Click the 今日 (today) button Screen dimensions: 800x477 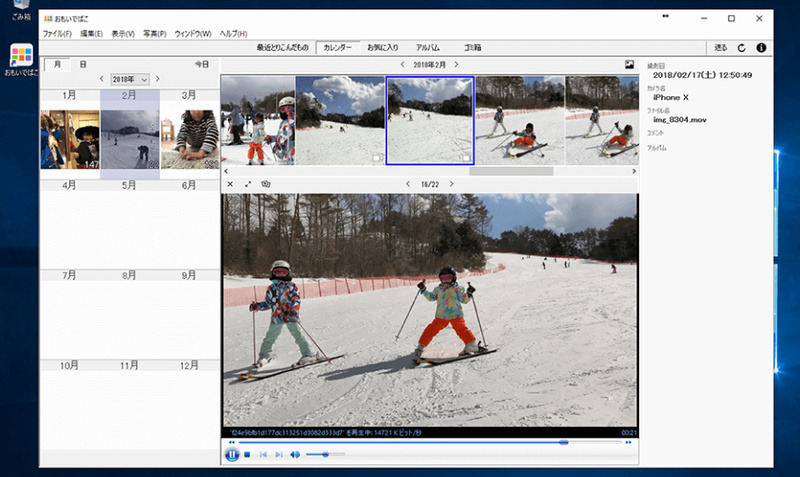click(x=202, y=65)
